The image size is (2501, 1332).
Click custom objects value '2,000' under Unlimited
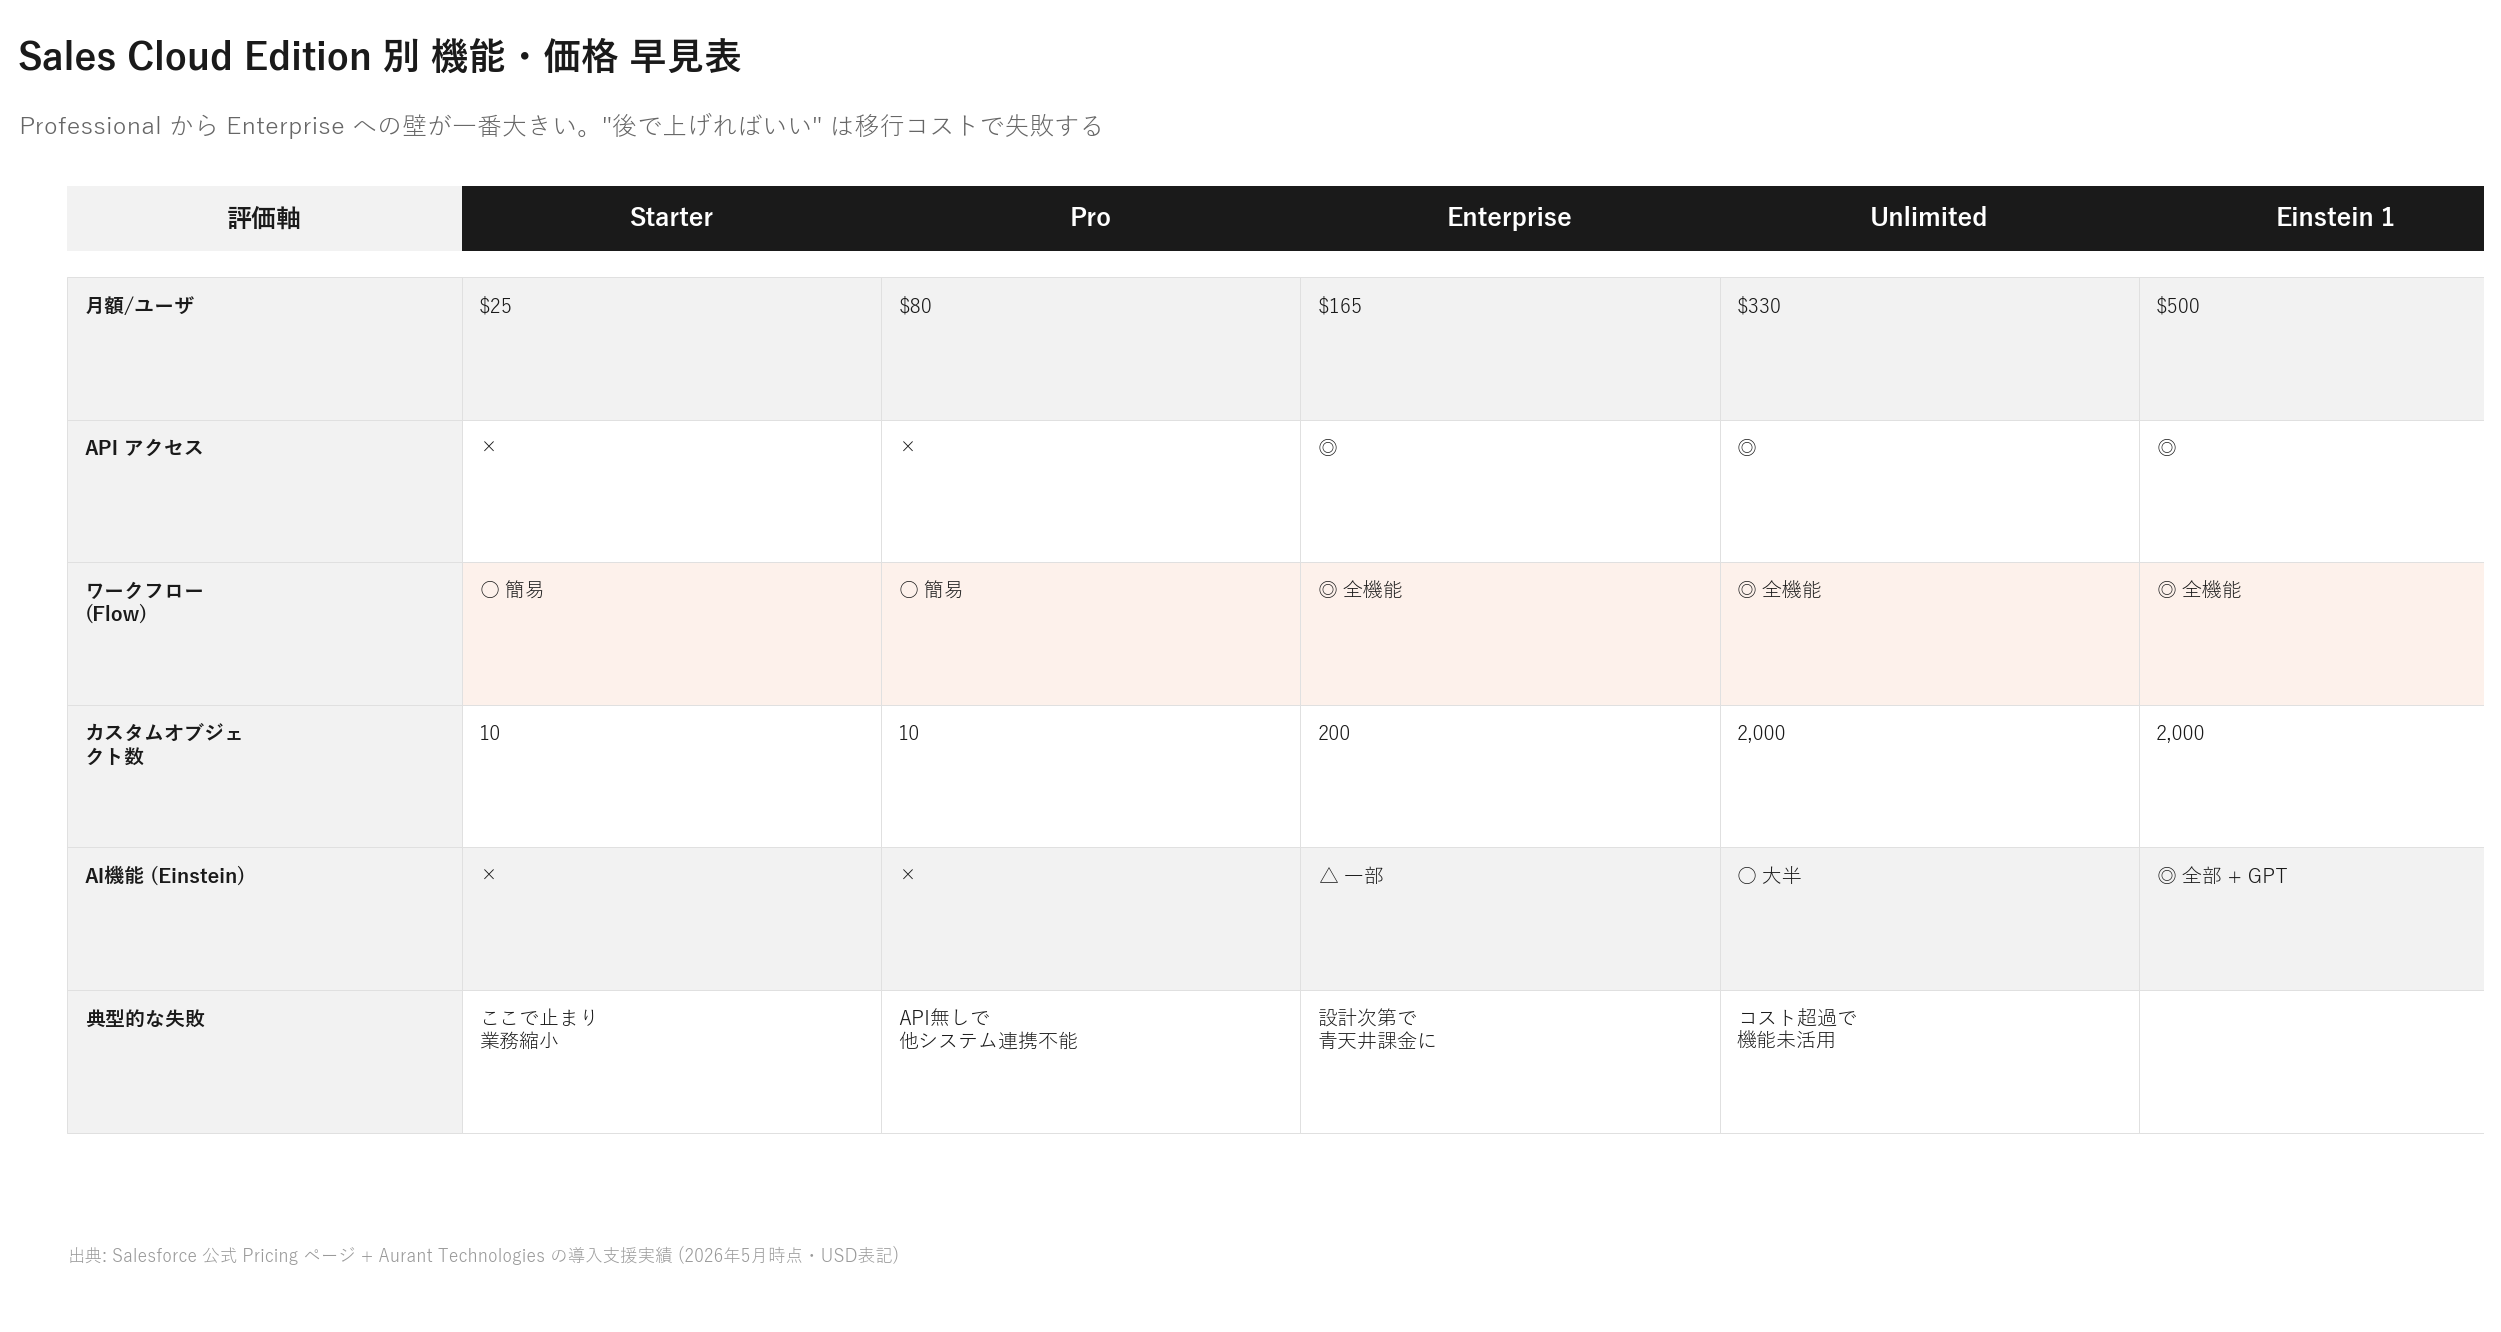1761,733
